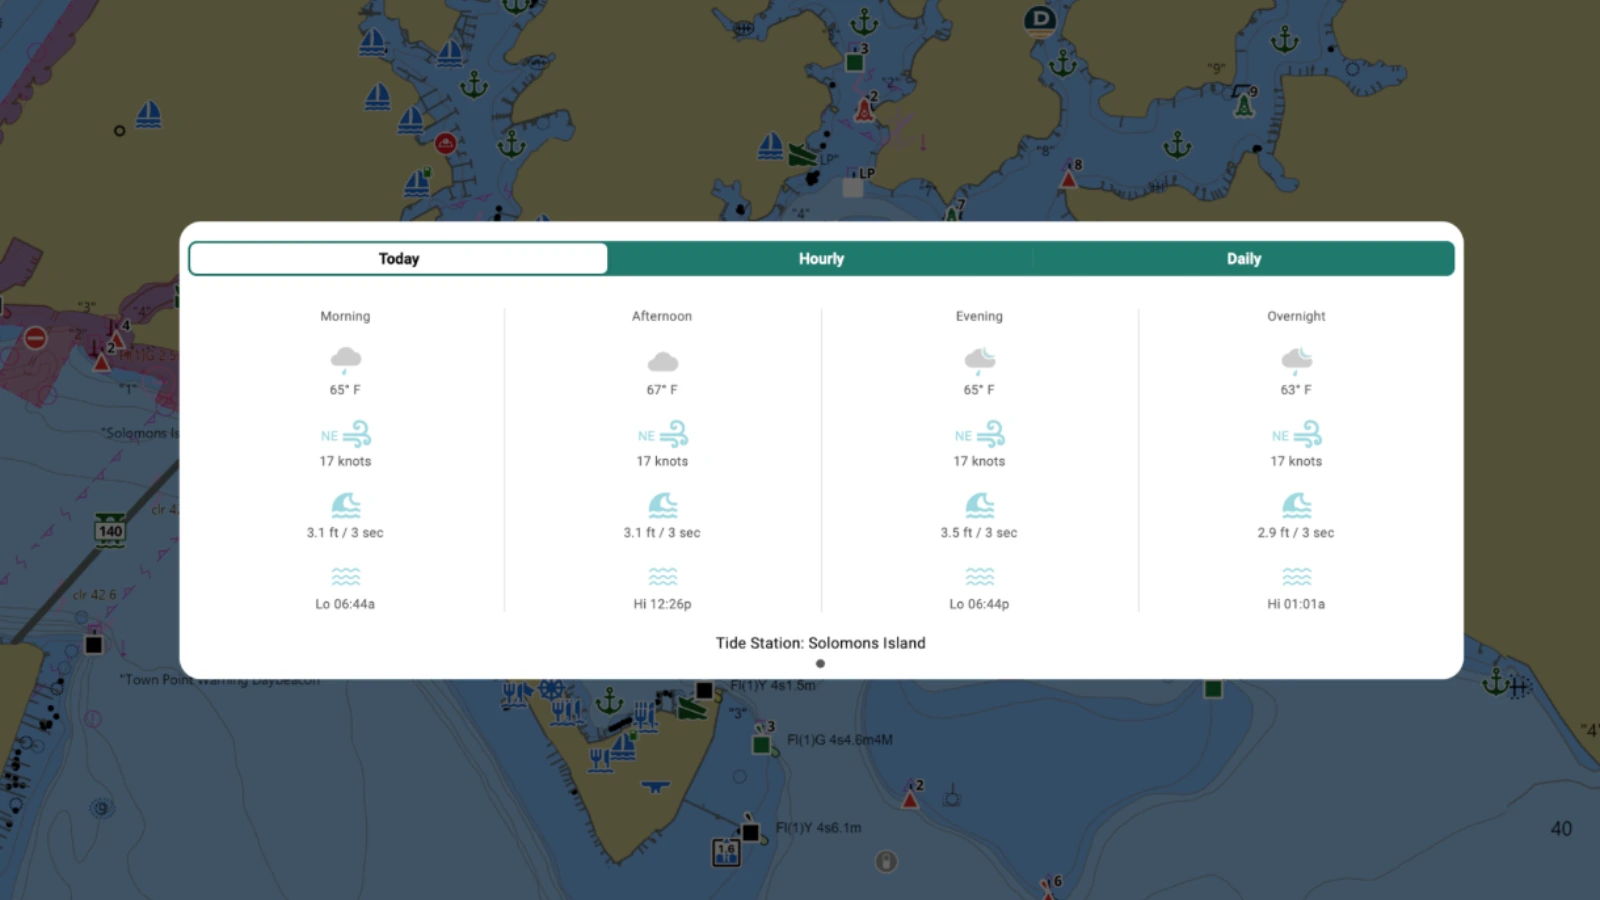Click the Afternoon tide icon
Viewport: 1600px width, 900px height.
(663, 577)
